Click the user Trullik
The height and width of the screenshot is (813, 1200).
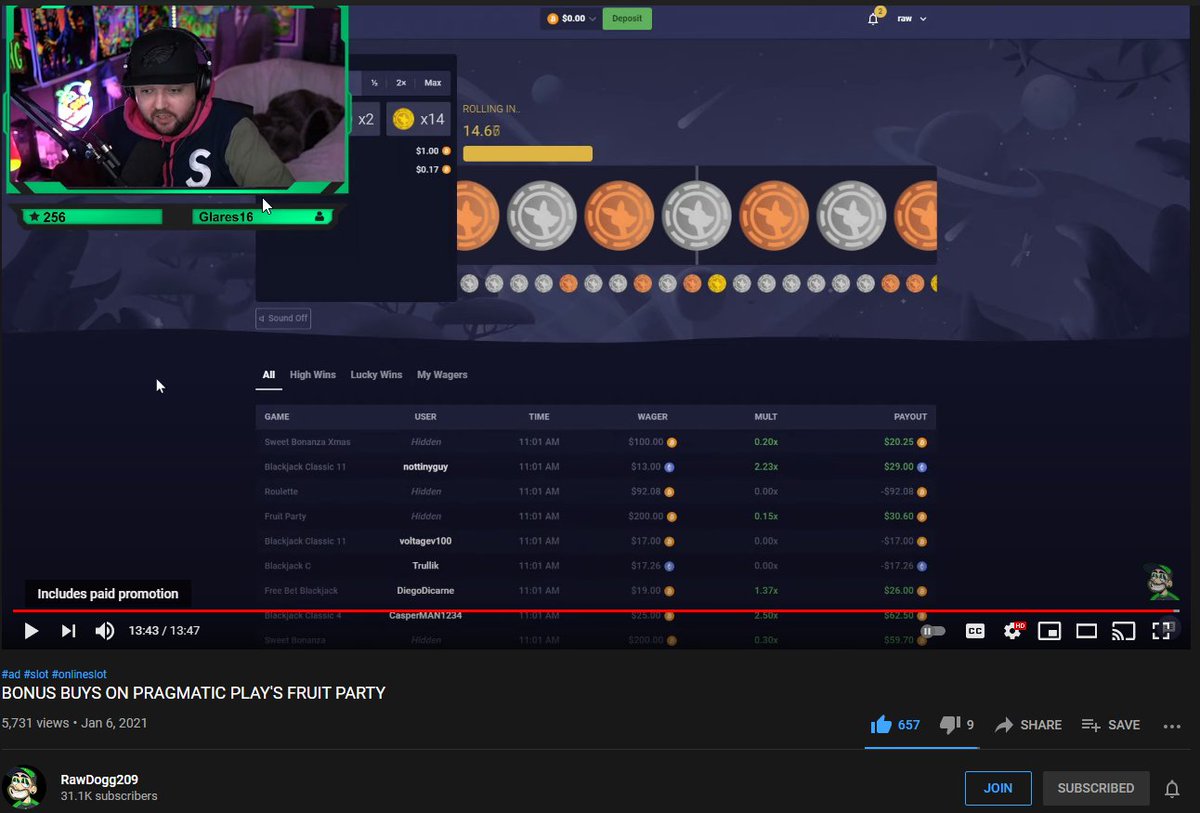click(425, 566)
